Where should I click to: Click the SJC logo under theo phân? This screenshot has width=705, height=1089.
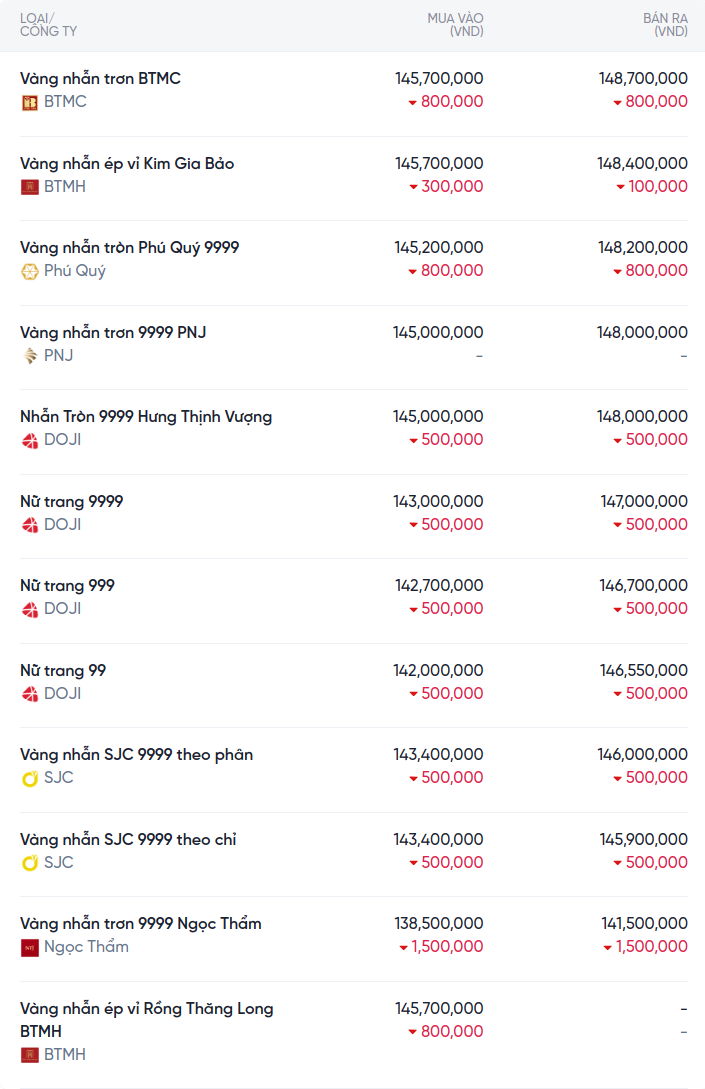[x=30, y=778]
